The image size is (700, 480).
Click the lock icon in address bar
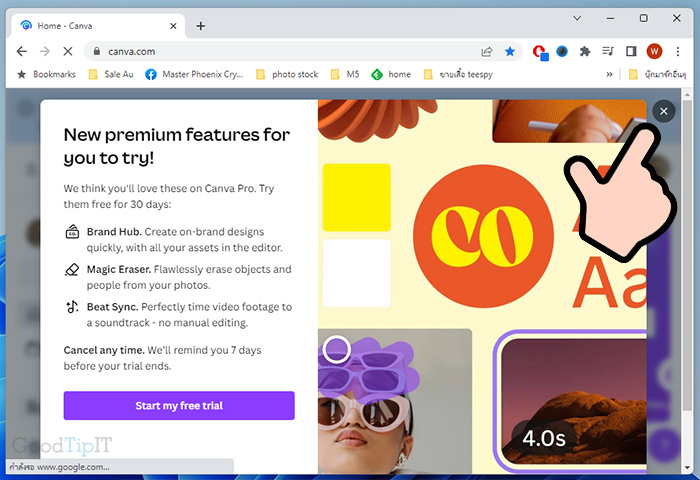click(97, 51)
